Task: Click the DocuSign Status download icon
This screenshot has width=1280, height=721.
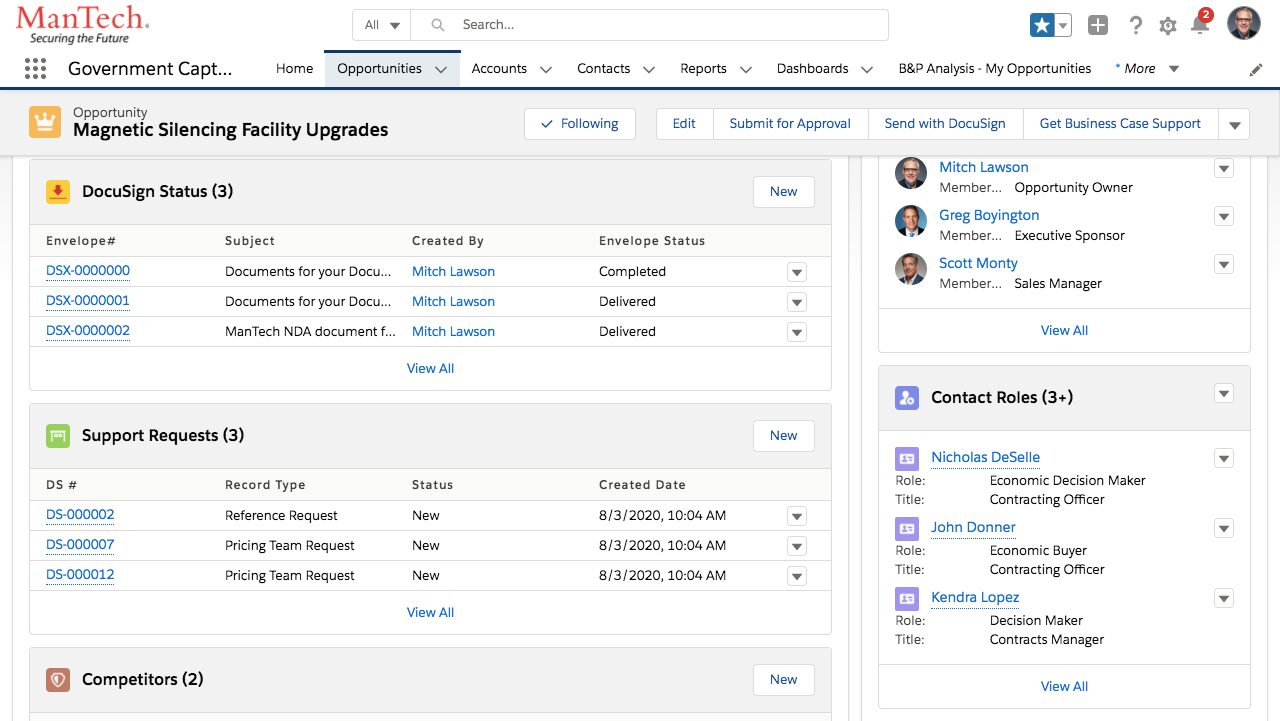Action: point(58,192)
